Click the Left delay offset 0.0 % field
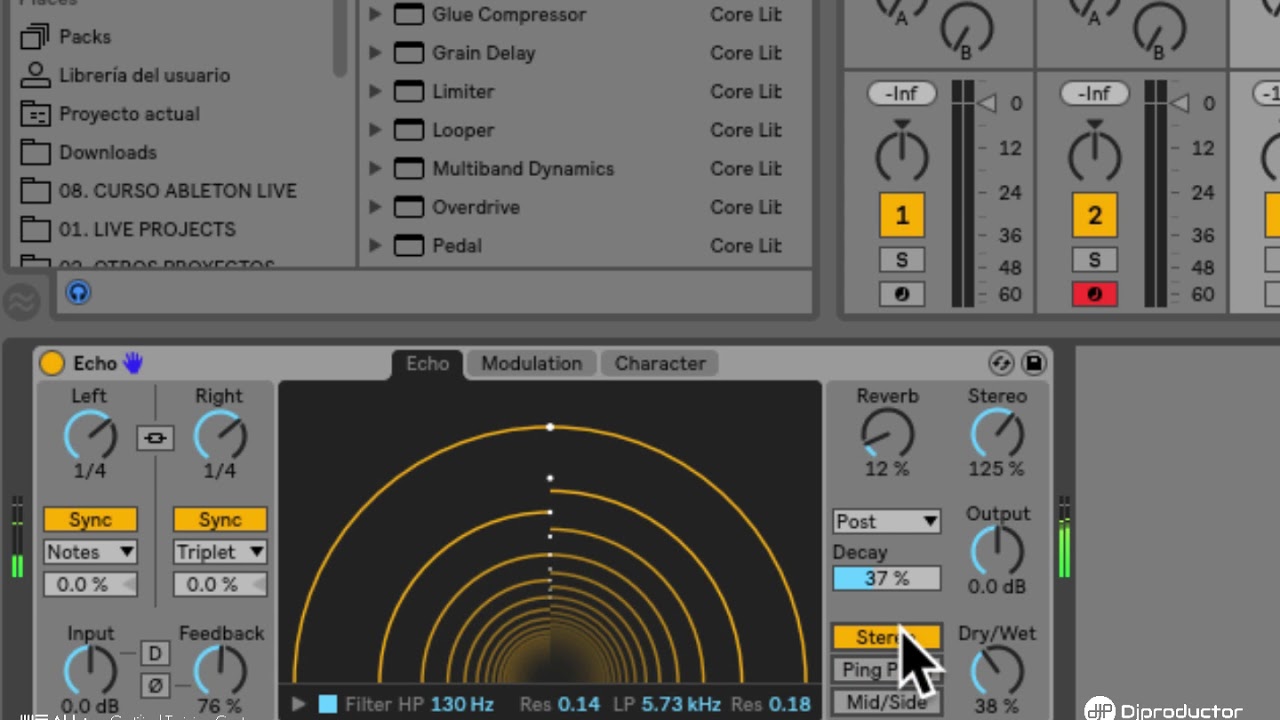 tap(90, 585)
